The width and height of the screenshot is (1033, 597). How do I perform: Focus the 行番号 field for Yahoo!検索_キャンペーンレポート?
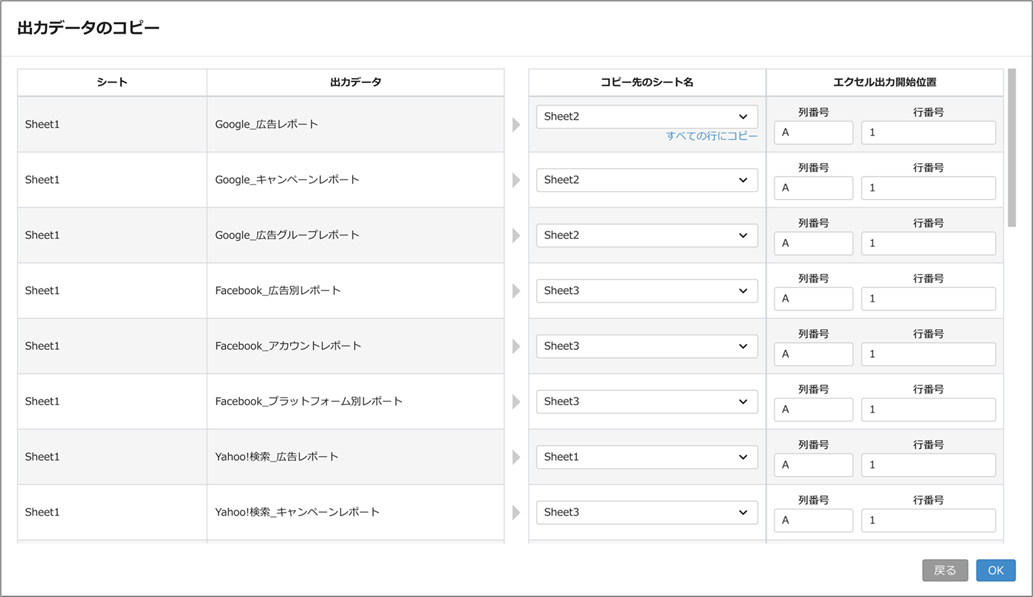pyautogui.click(x=928, y=520)
